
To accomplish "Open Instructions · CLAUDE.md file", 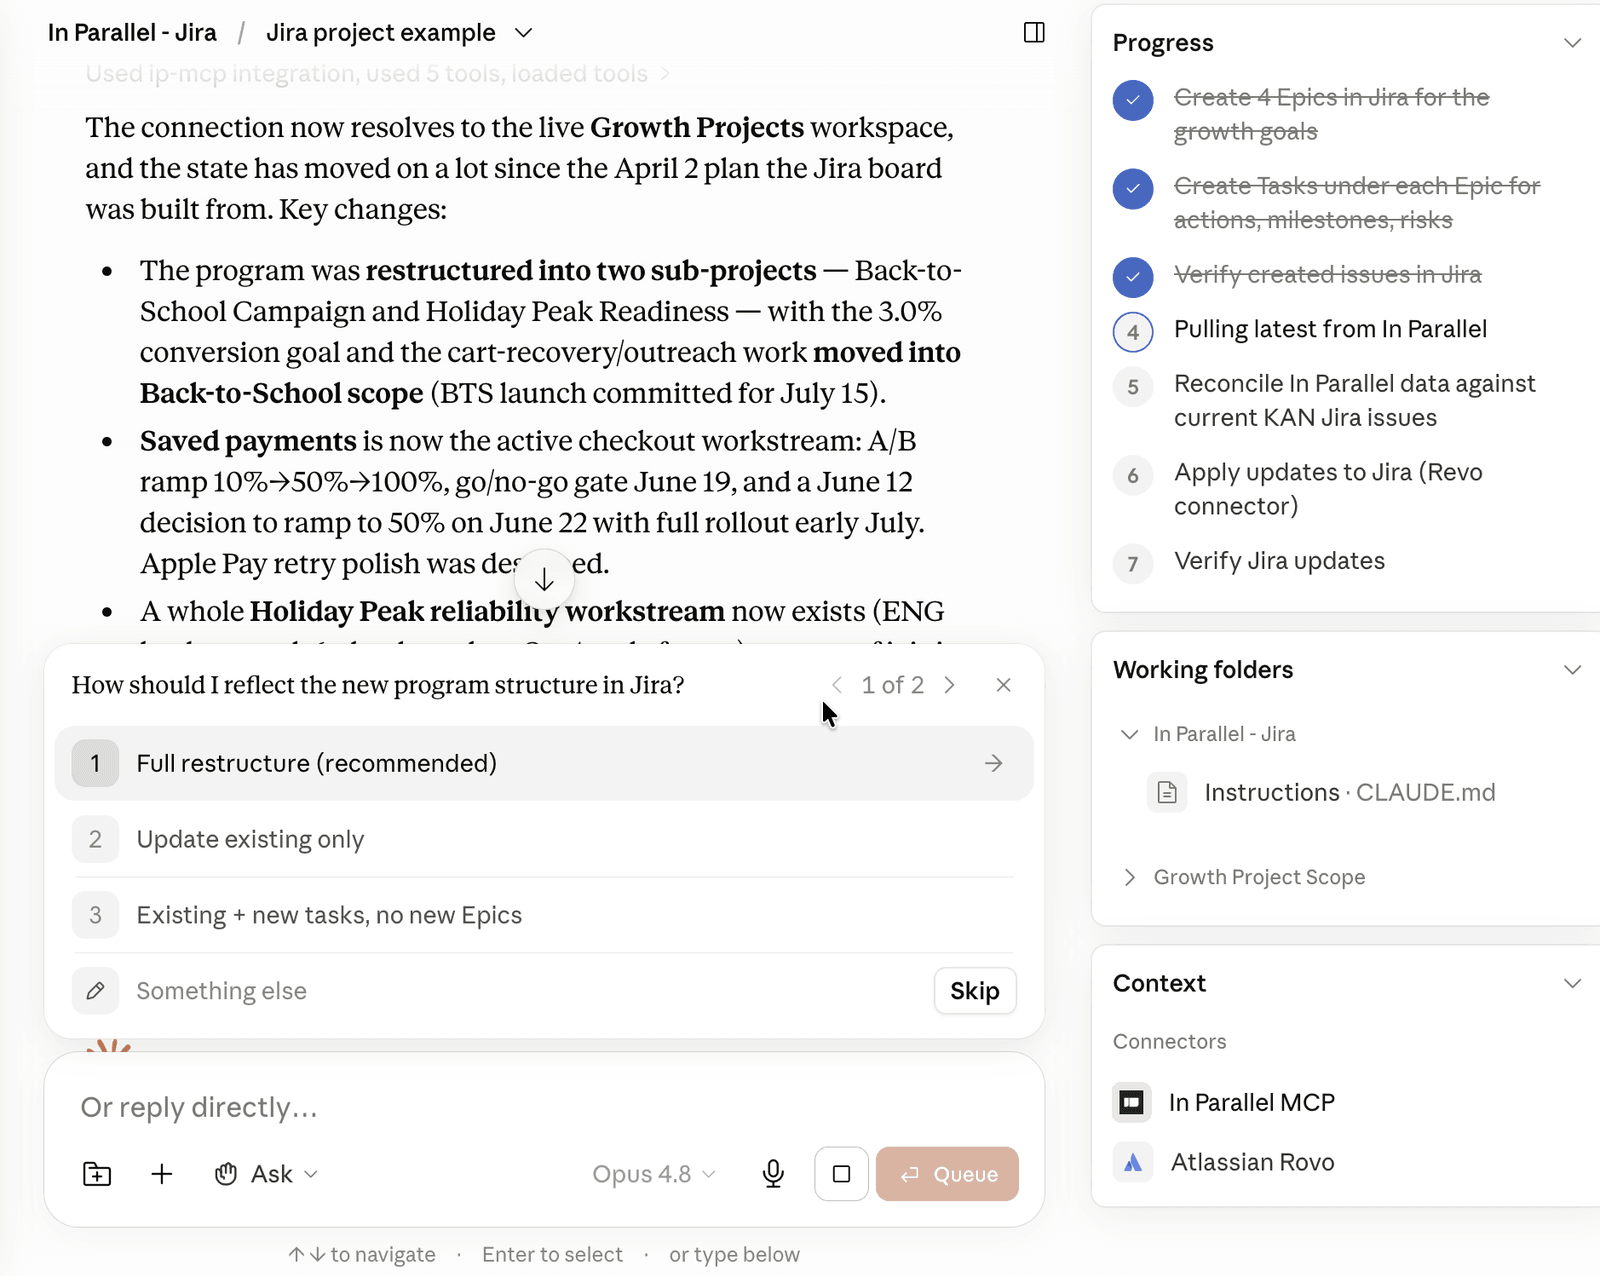I will pyautogui.click(x=1322, y=793).
